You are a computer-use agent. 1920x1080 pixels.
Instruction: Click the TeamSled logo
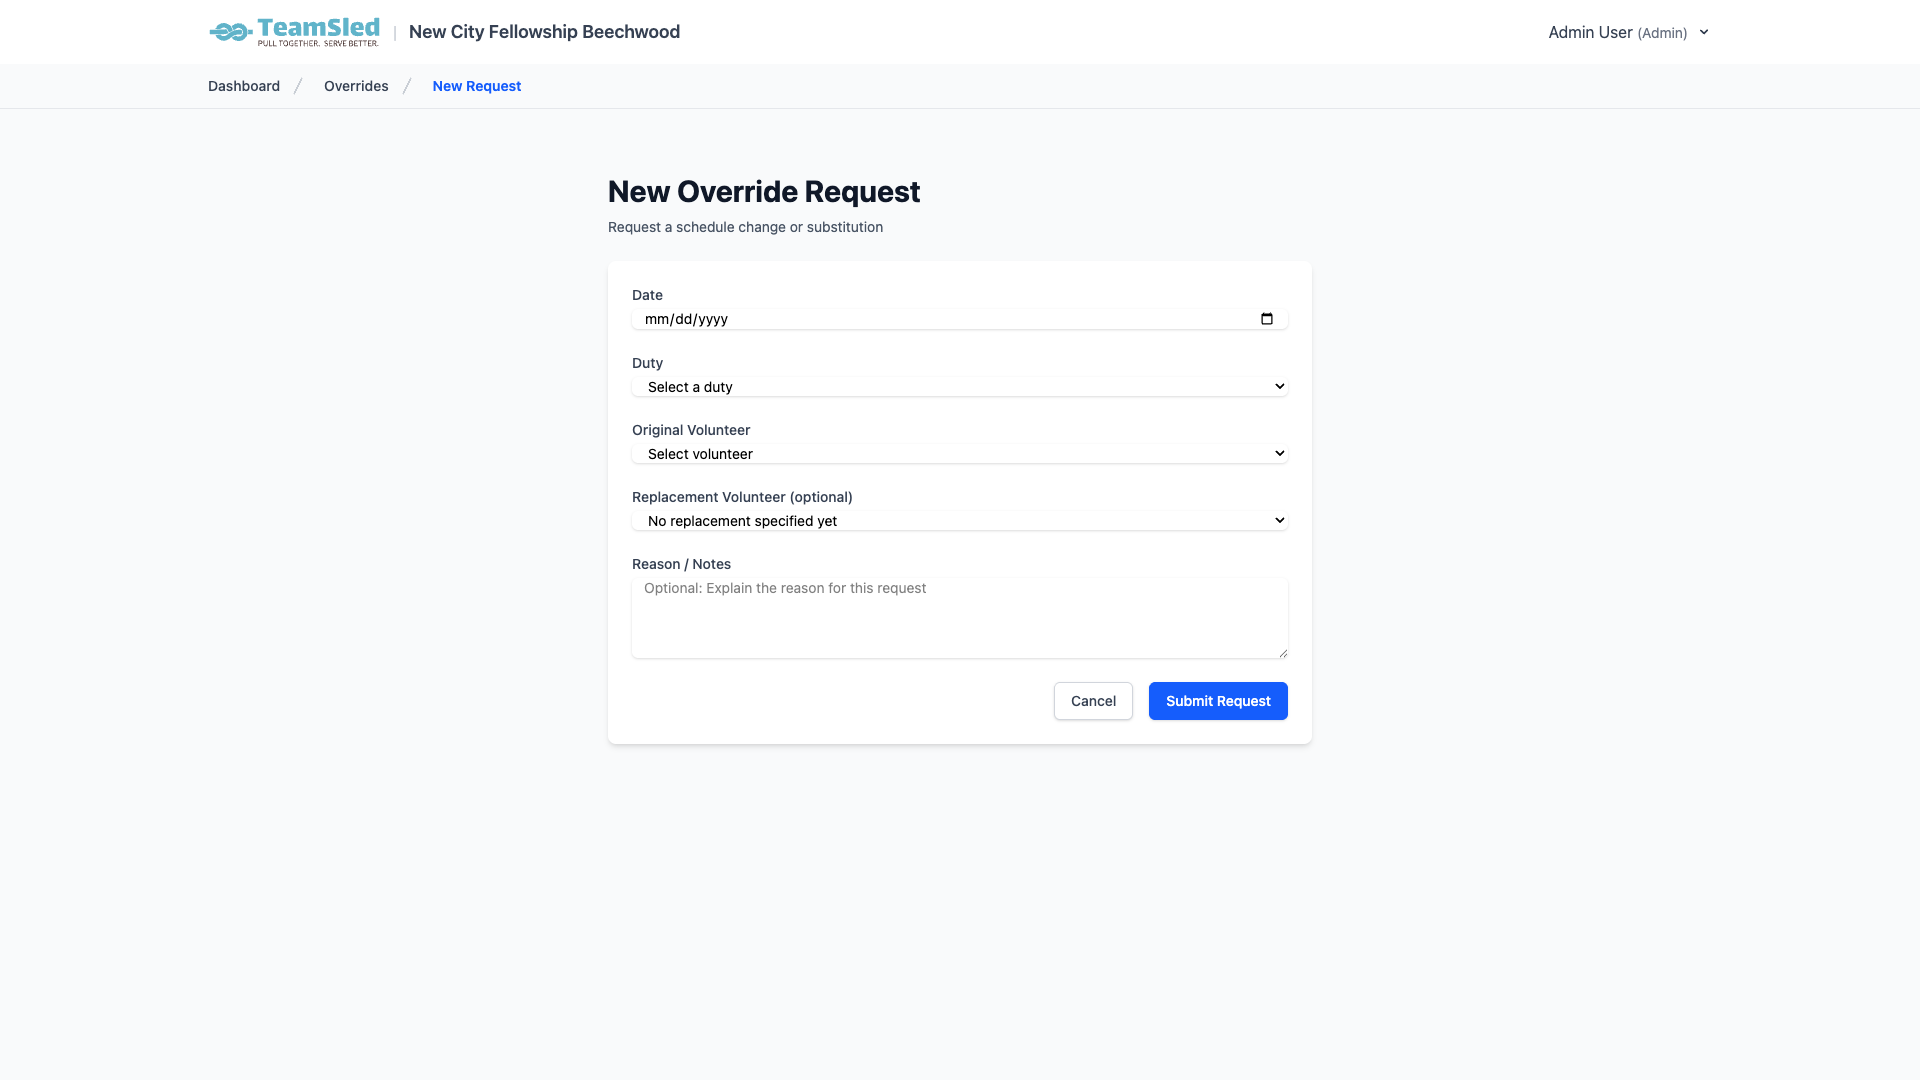click(x=294, y=31)
